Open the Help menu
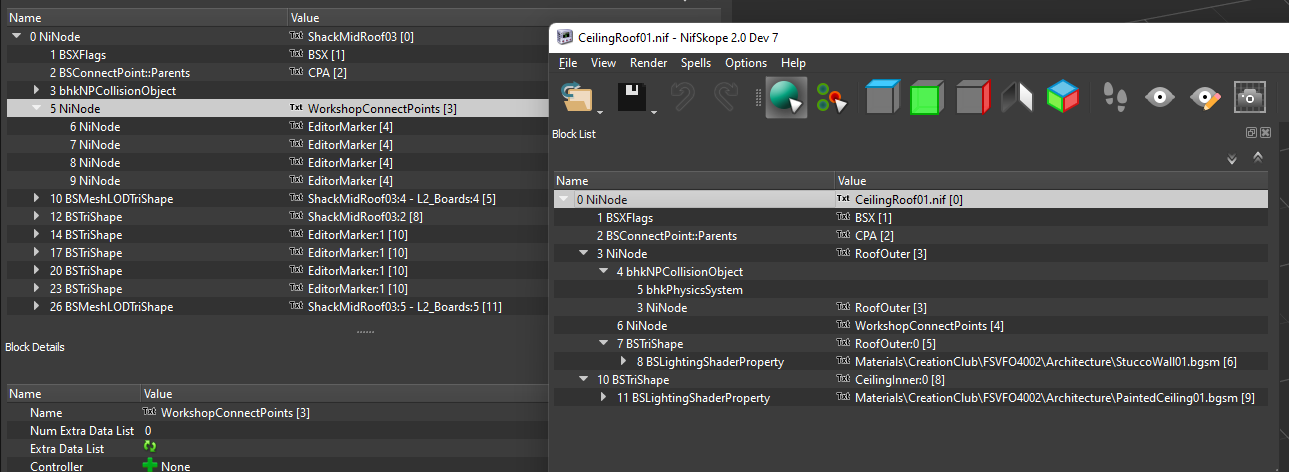Image resolution: width=1289 pixels, height=472 pixels. point(793,63)
